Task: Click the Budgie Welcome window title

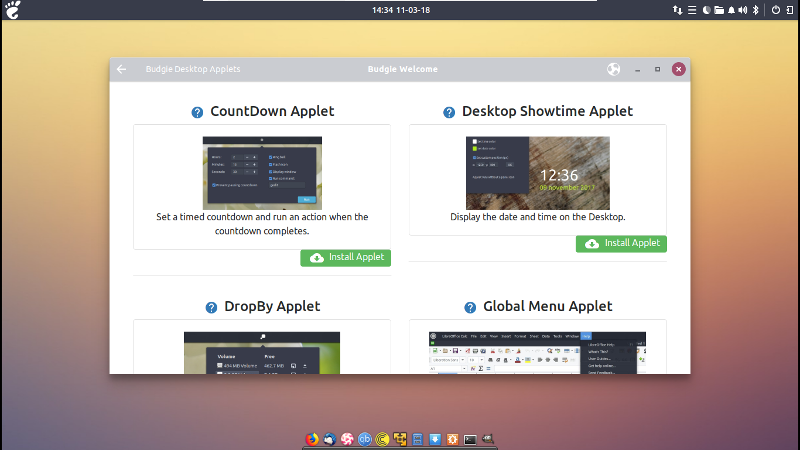Action: pos(403,69)
